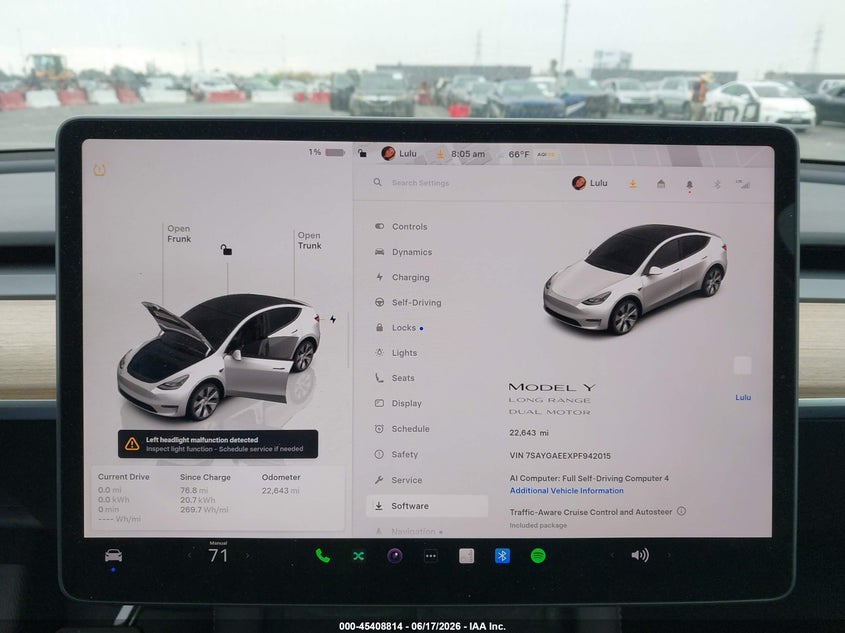Tap the download icon in settings header
The height and width of the screenshot is (633, 845).
point(633,184)
